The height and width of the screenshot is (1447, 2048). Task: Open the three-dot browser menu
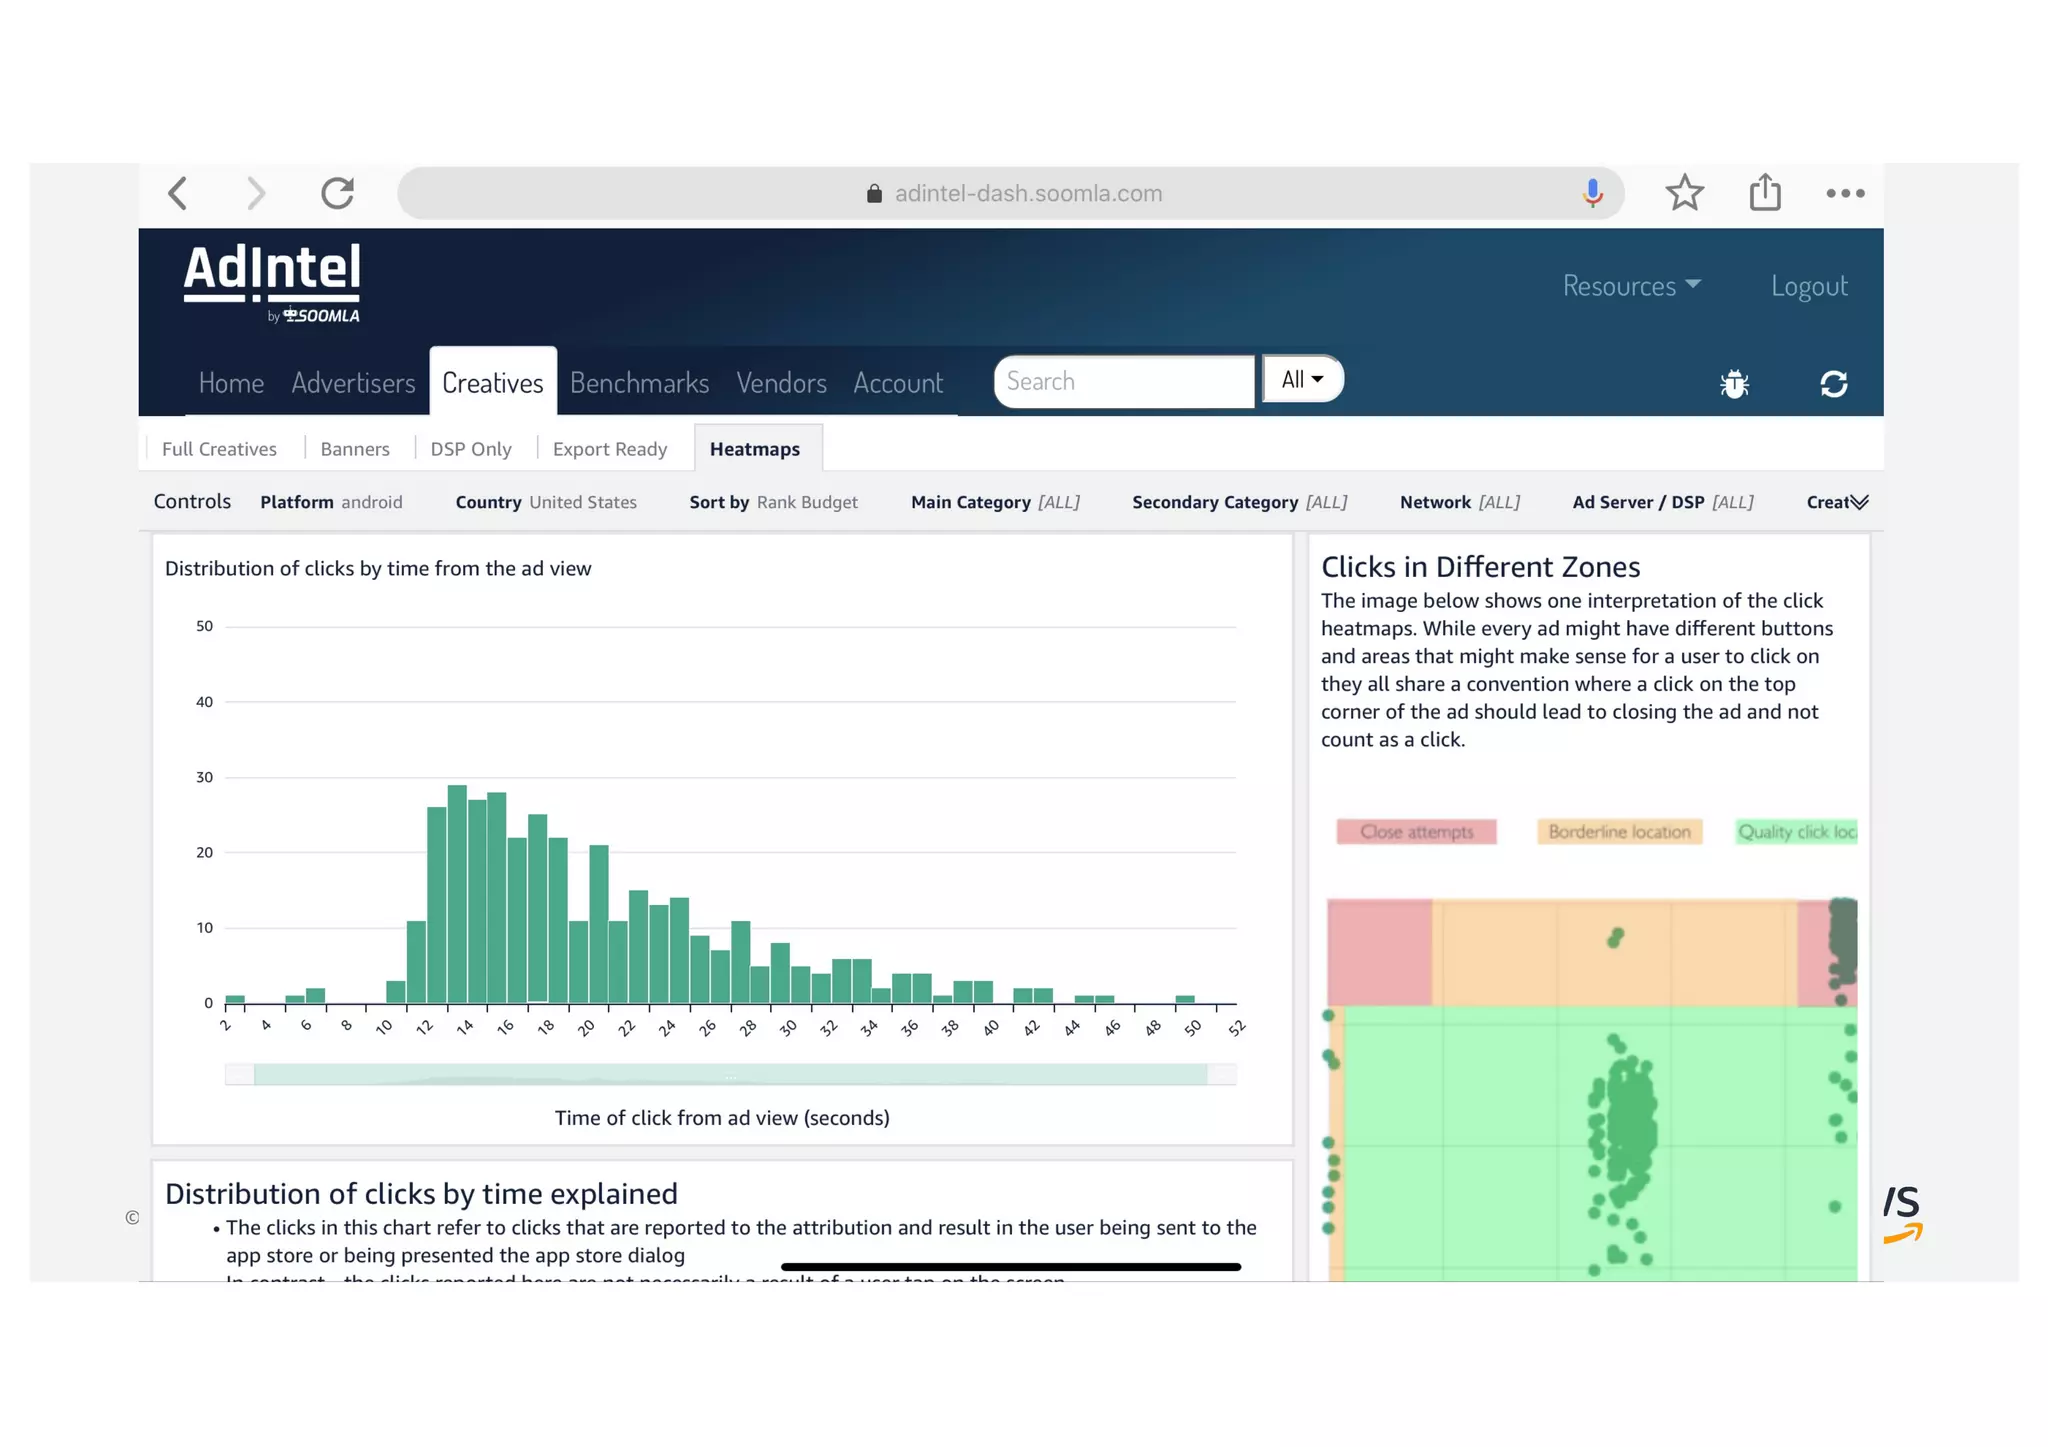(x=1845, y=193)
